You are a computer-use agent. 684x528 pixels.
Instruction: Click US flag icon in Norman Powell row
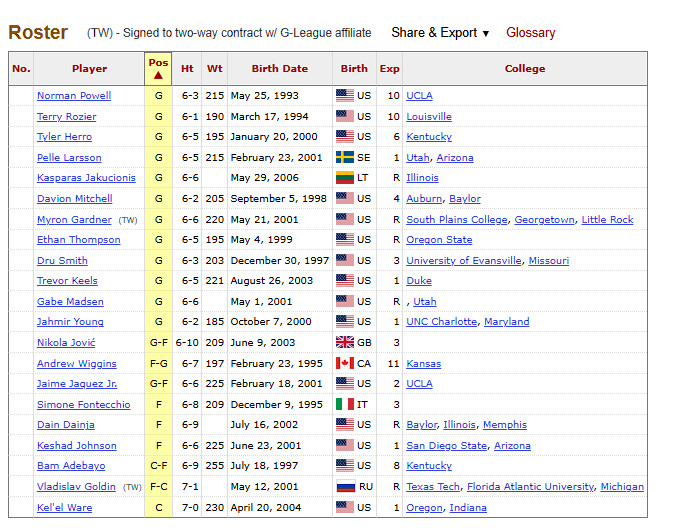click(x=345, y=96)
